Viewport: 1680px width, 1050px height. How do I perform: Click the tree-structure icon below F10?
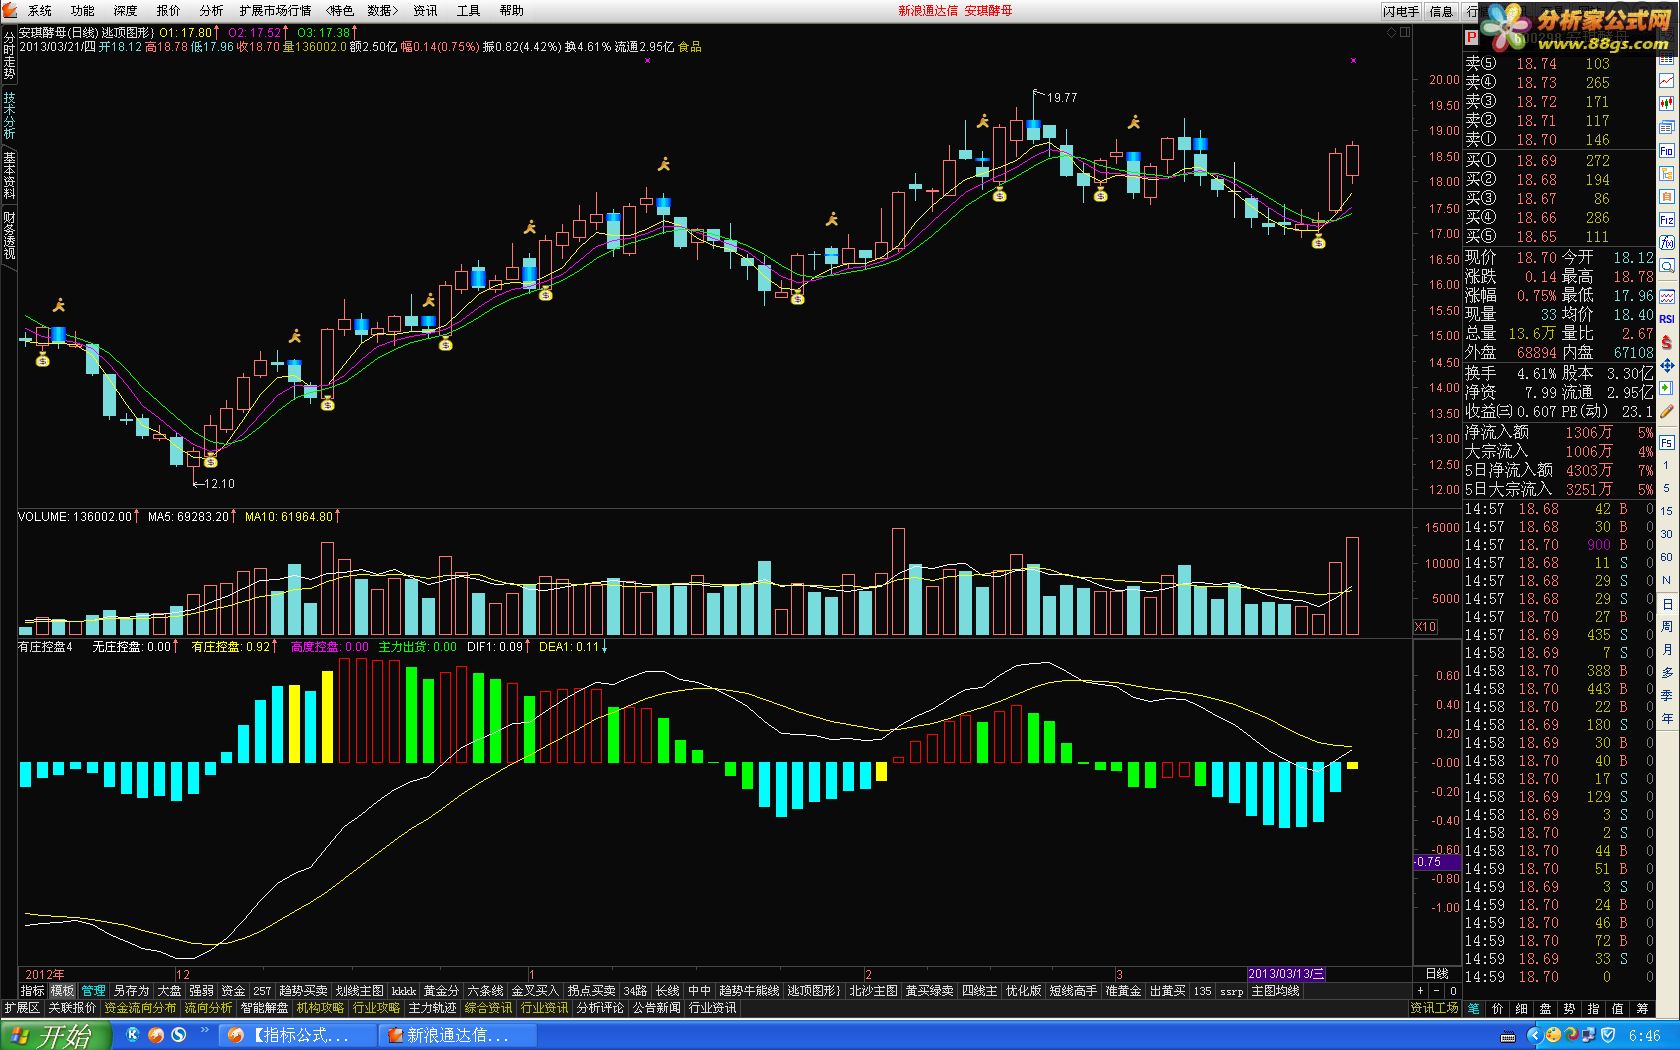1667,174
